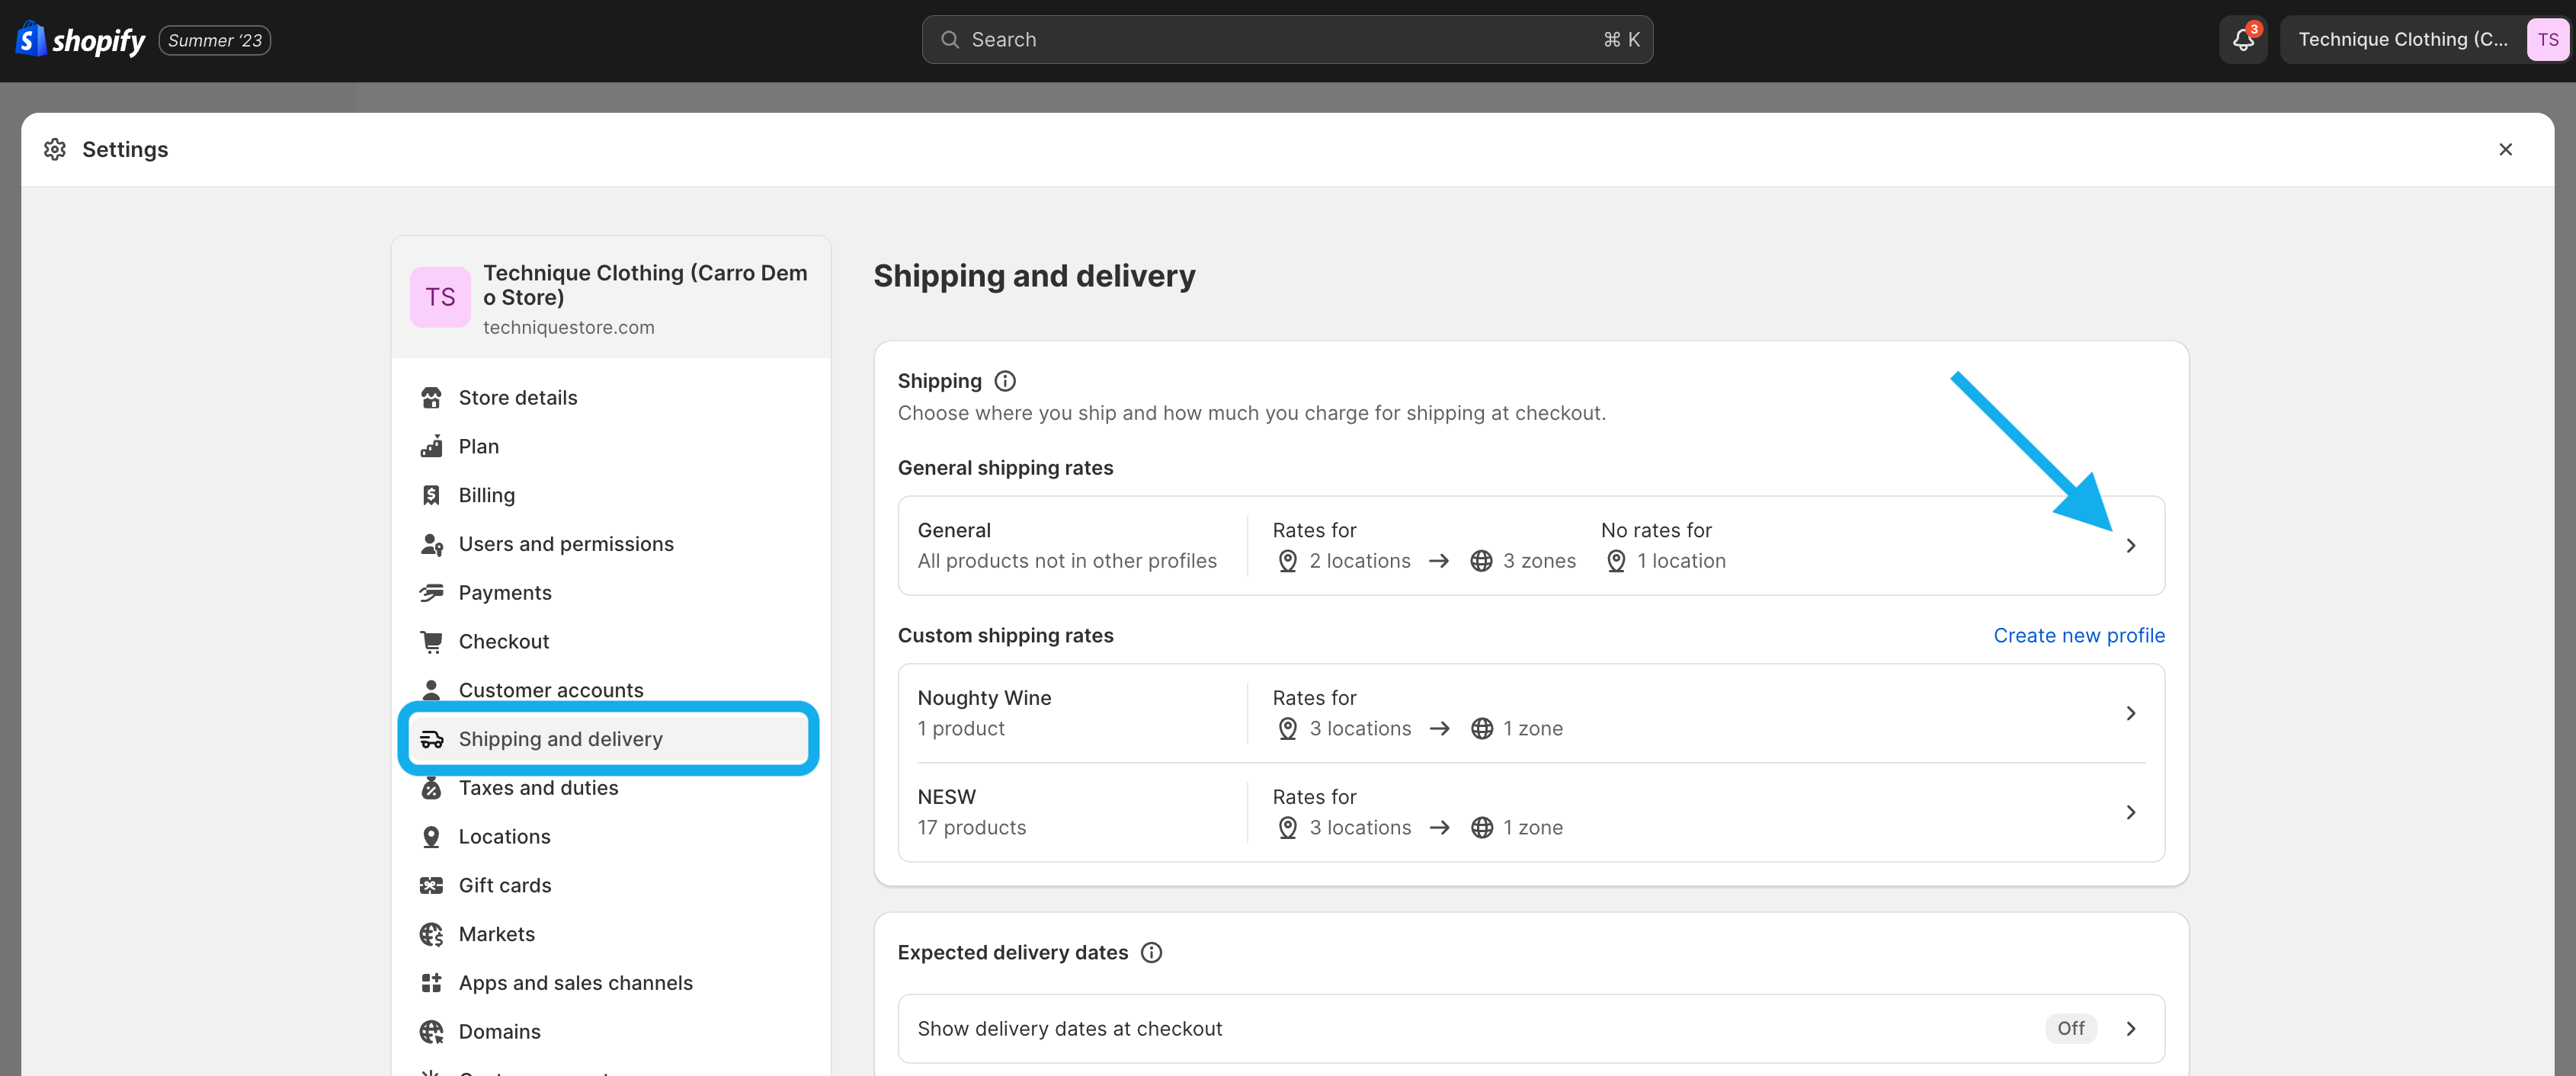Screen dimensions: 2576x1076
Task: Expand the Noughty Wine shipping profile
Action: click(2130, 713)
